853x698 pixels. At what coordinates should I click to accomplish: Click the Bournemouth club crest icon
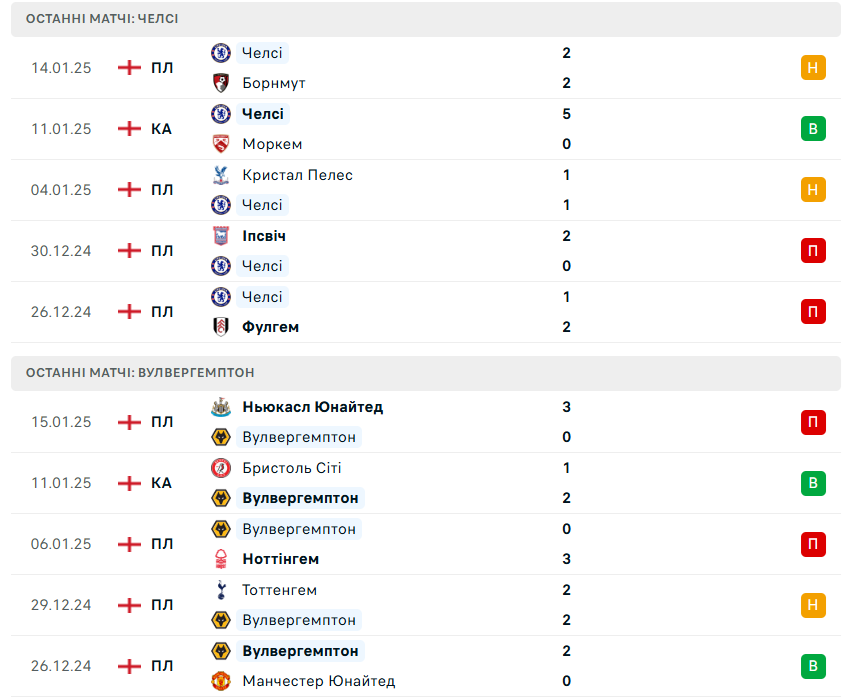coord(221,83)
